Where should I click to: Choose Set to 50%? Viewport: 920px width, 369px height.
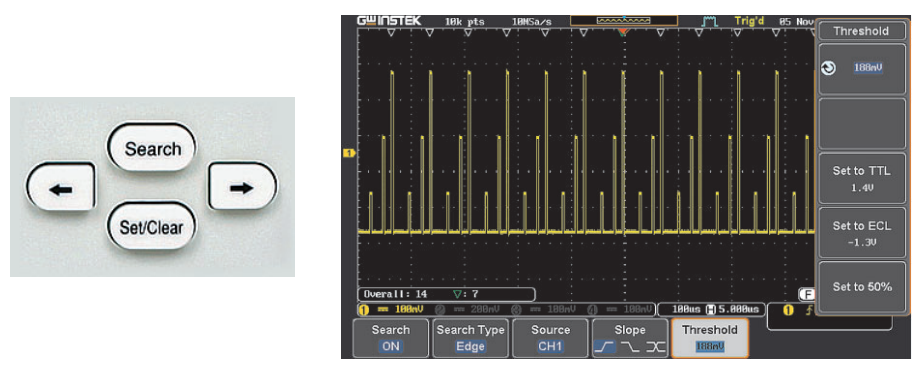(x=861, y=287)
